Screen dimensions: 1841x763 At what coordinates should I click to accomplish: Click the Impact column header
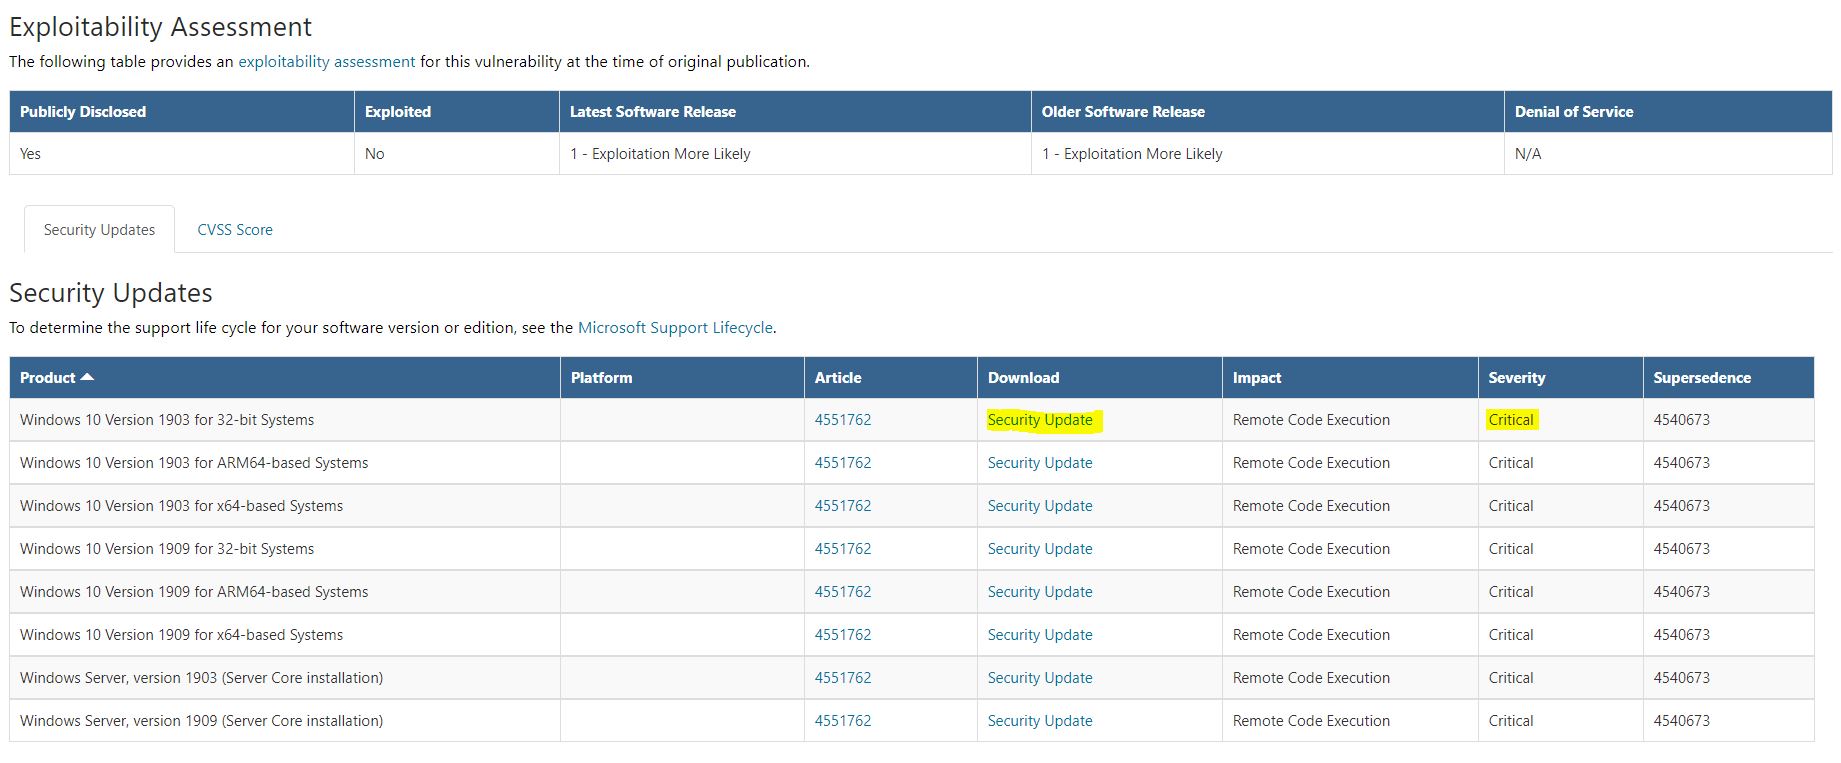(1256, 378)
